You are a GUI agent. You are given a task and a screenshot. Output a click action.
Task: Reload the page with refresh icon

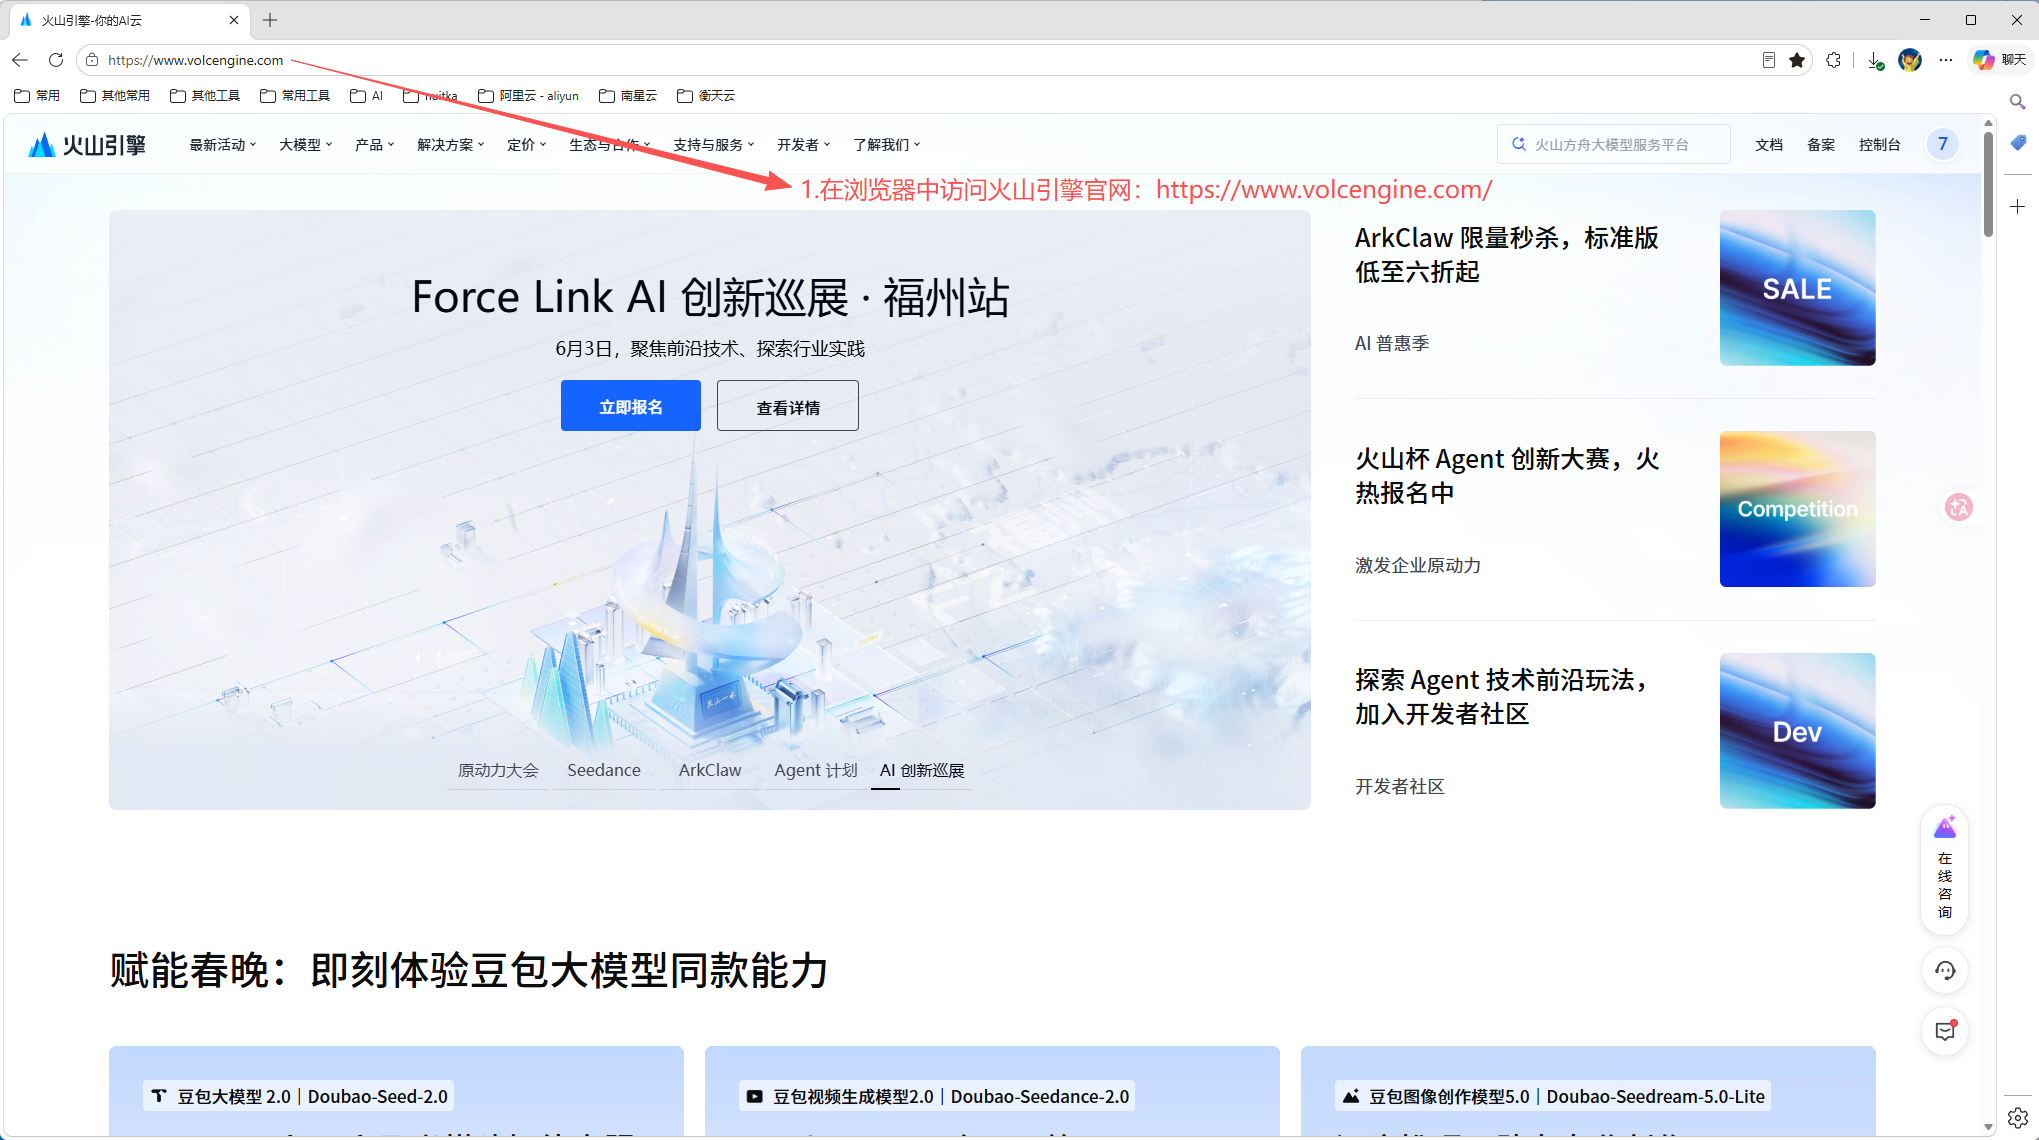(56, 60)
